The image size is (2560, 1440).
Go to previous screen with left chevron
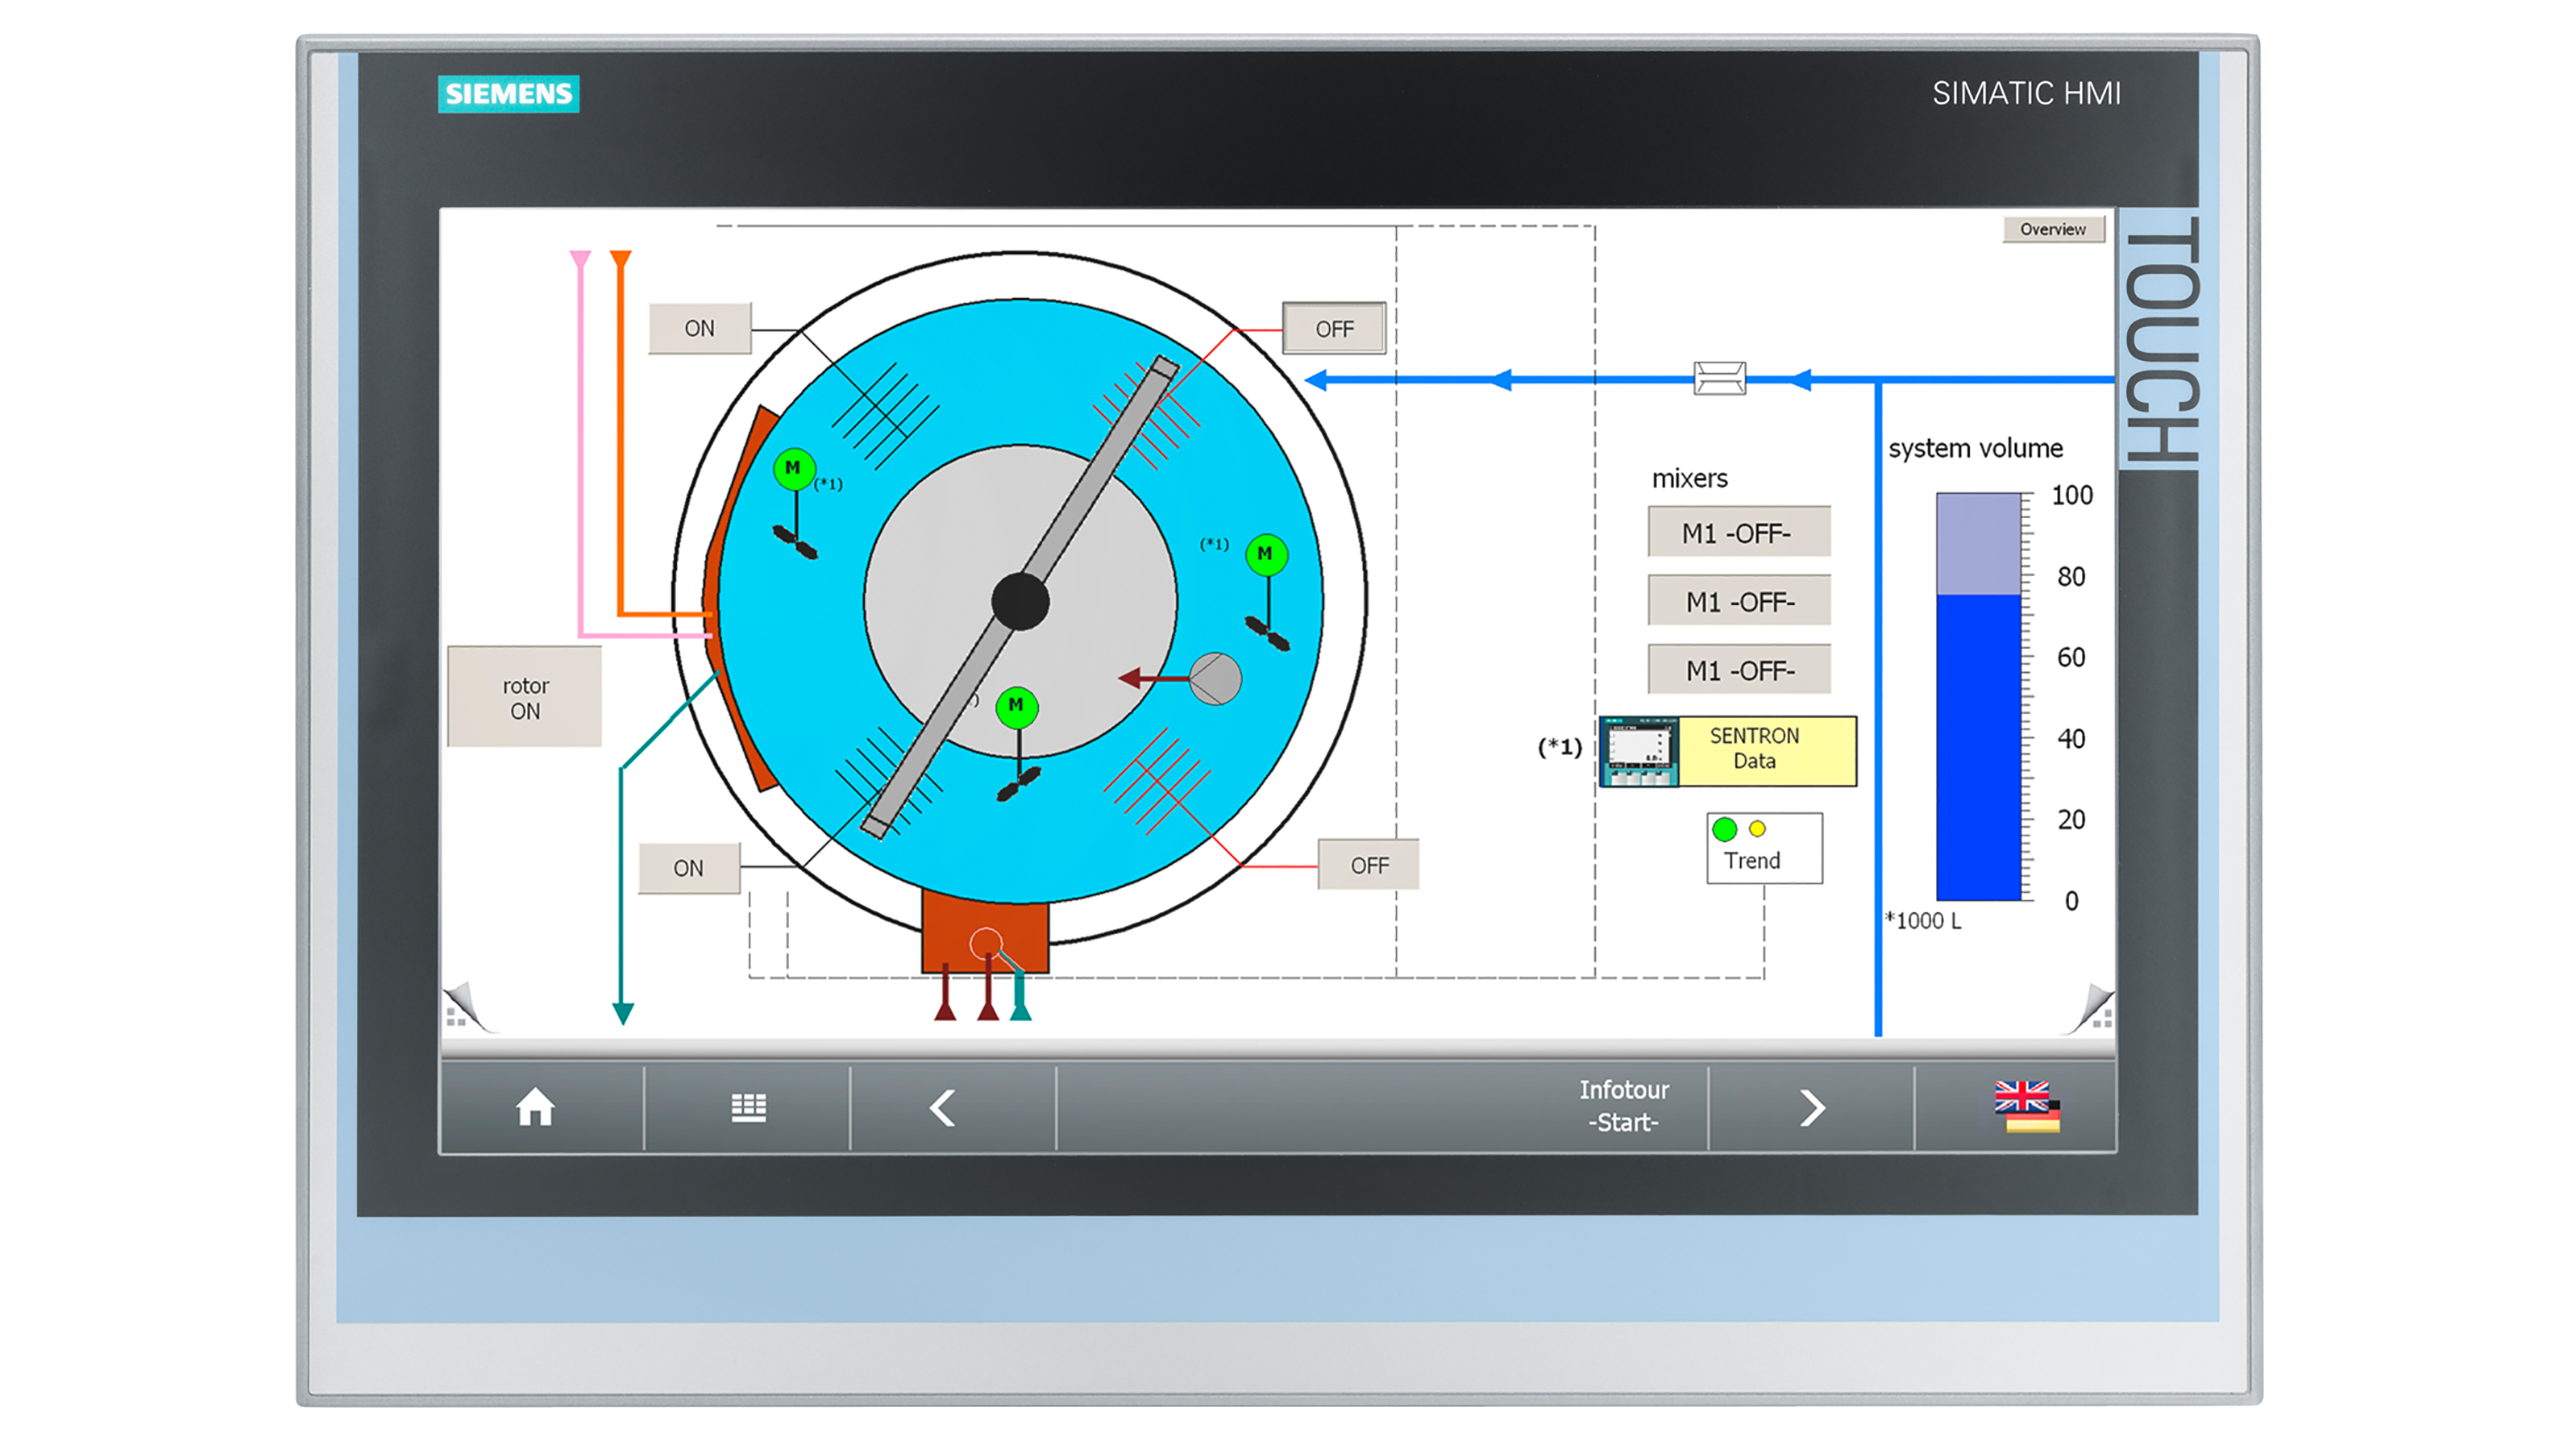pos(943,1107)
